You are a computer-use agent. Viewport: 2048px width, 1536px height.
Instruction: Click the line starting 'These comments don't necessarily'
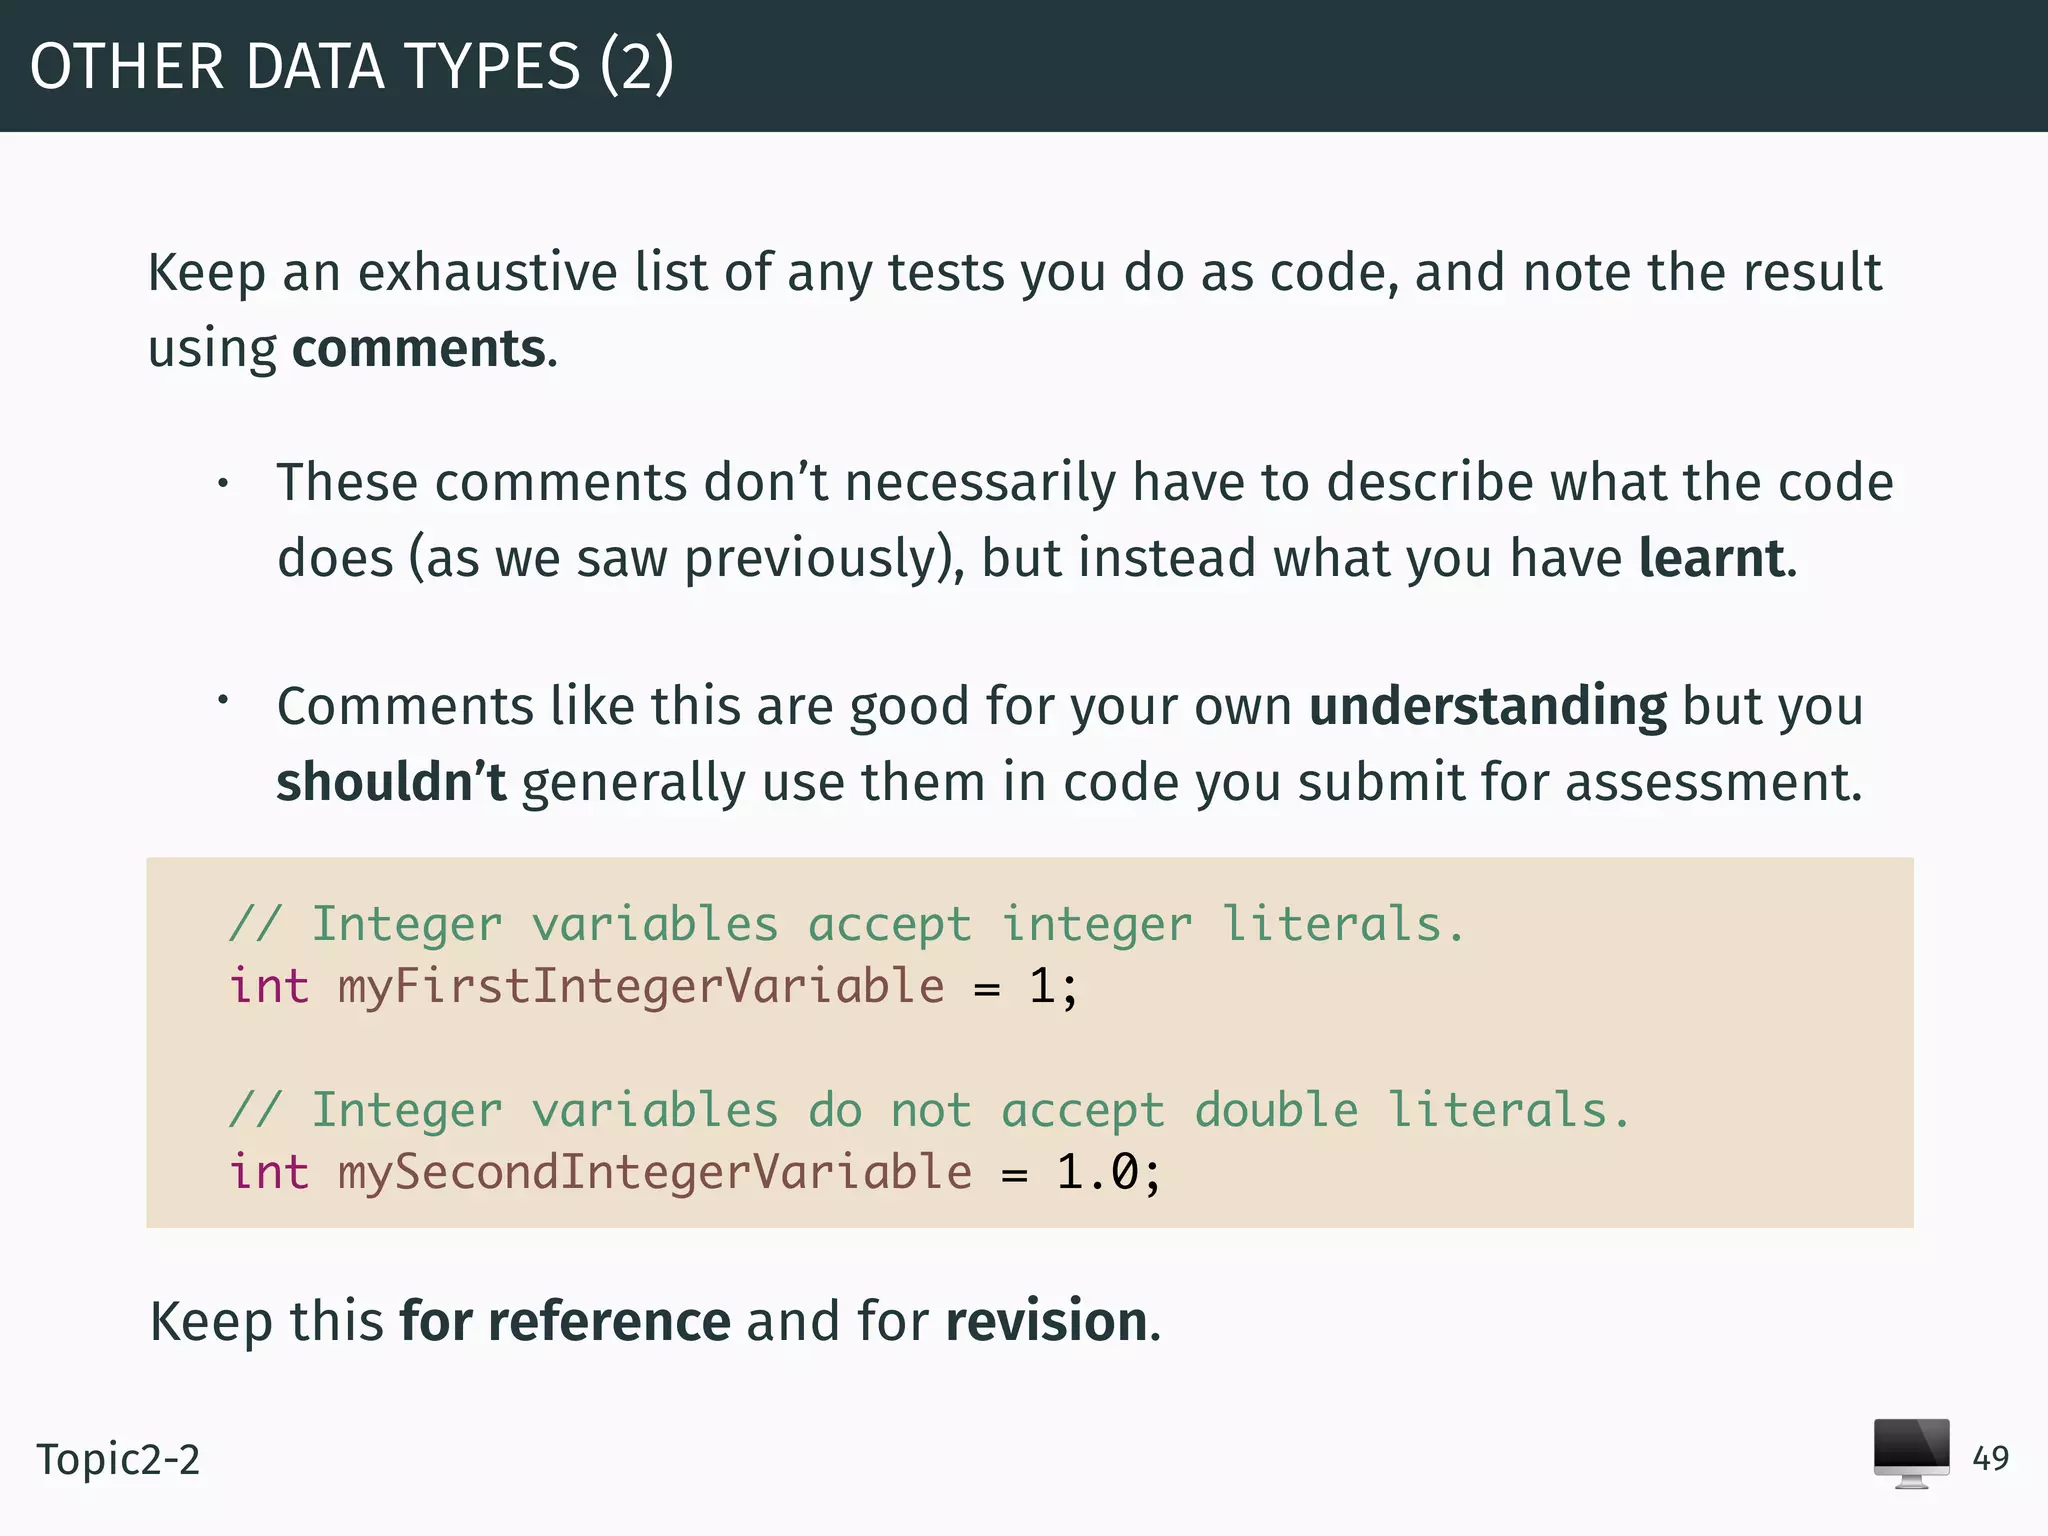[1085, 483]
